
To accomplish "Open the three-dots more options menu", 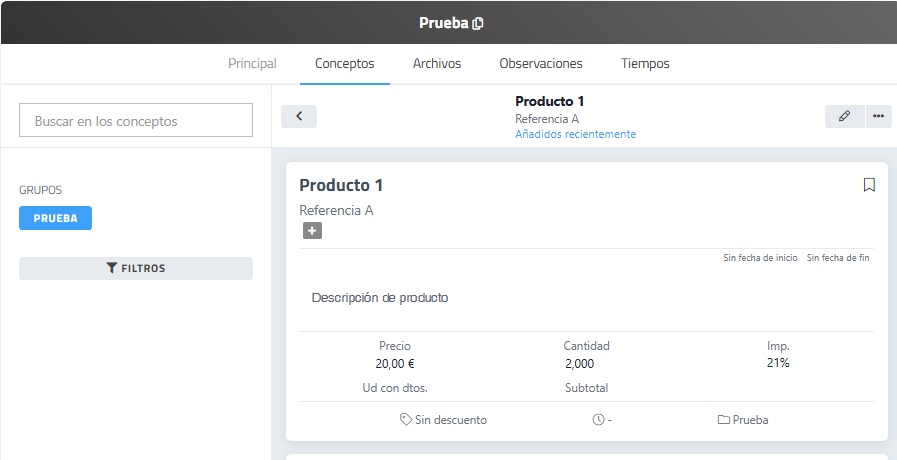I will 878,116.
